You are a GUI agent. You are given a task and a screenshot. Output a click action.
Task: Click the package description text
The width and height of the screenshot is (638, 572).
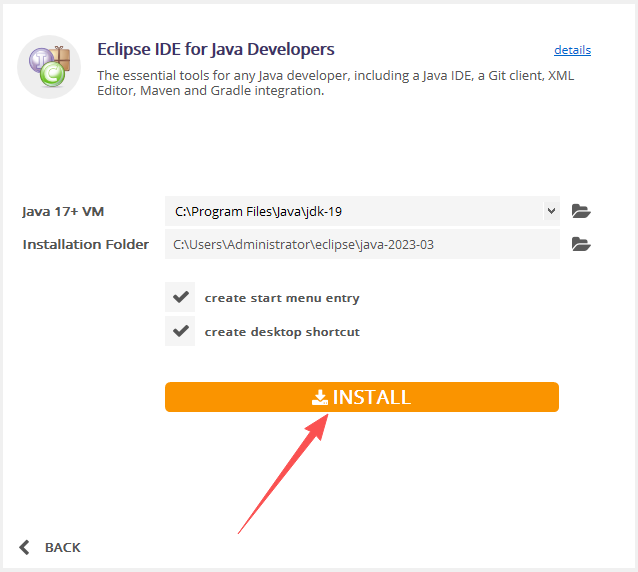(335, 83)
